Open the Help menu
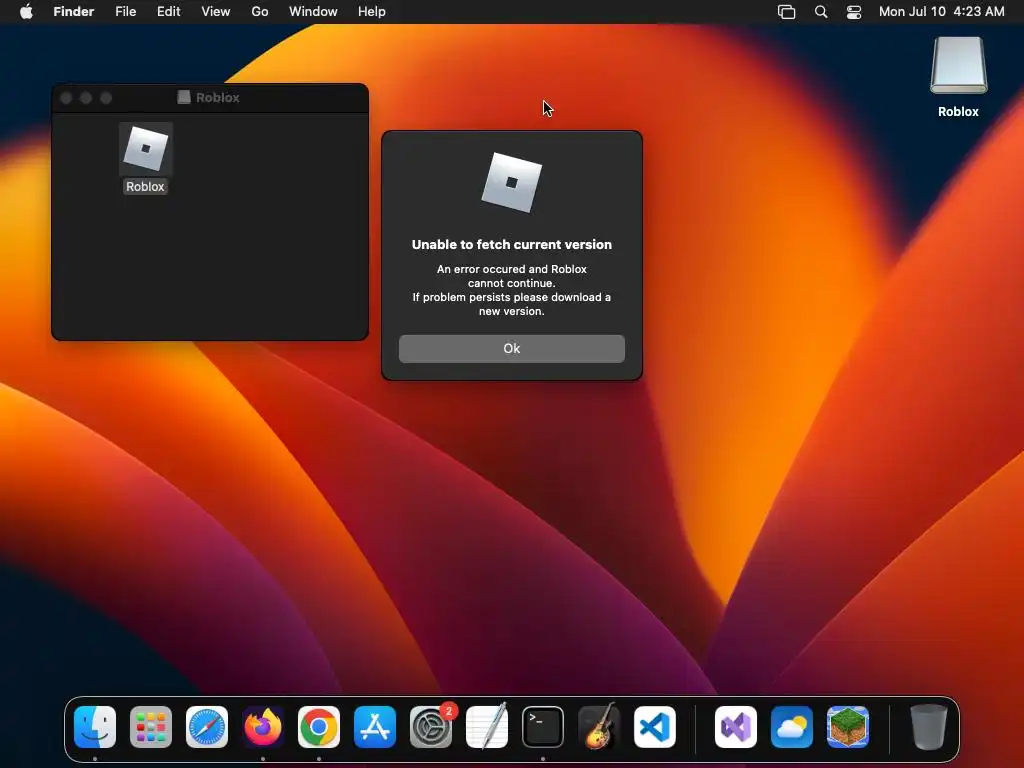Image resolution: width=1024 pixels, height=768 pixels. click(372, 12)
